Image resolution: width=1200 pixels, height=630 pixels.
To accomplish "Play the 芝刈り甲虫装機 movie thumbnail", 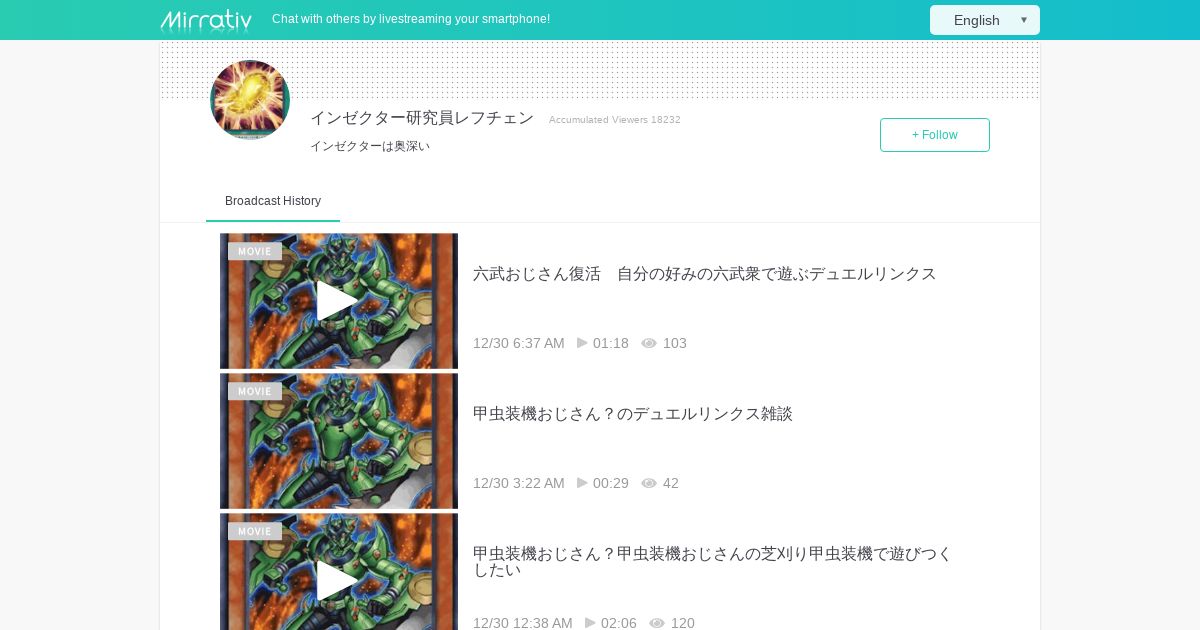I will point(339,572).
